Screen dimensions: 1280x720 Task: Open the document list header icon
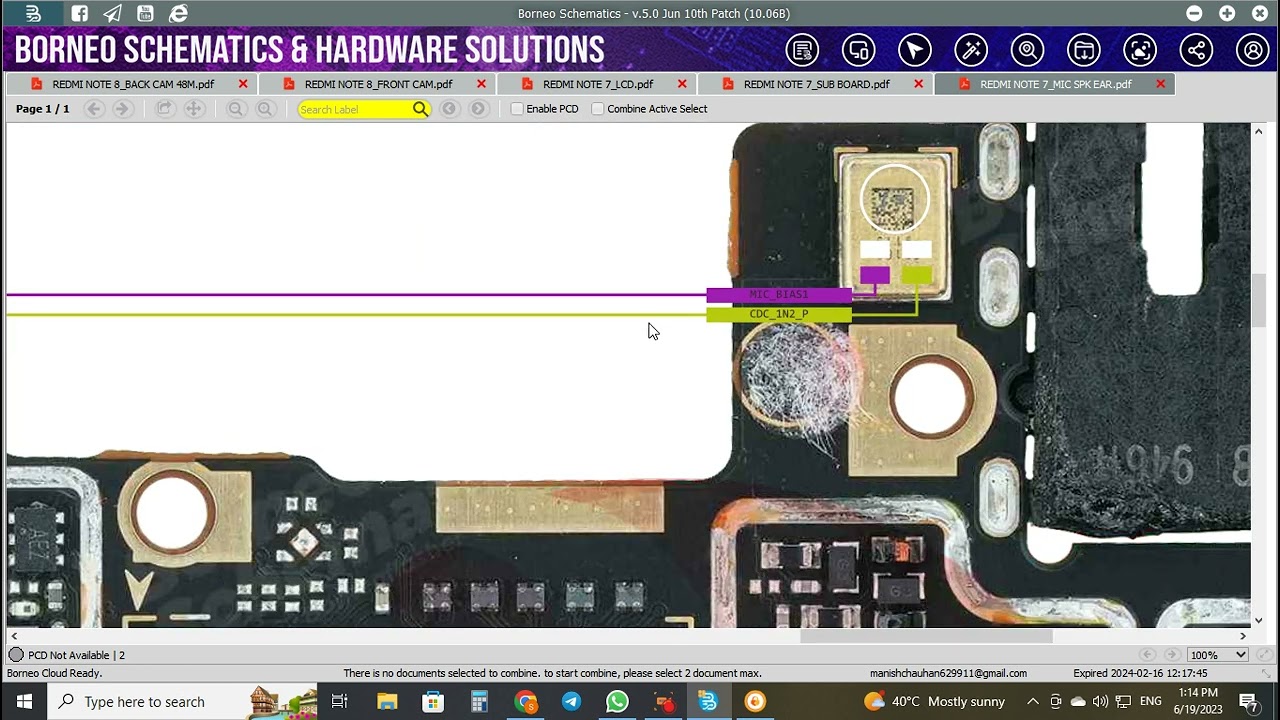coord(802,50)
